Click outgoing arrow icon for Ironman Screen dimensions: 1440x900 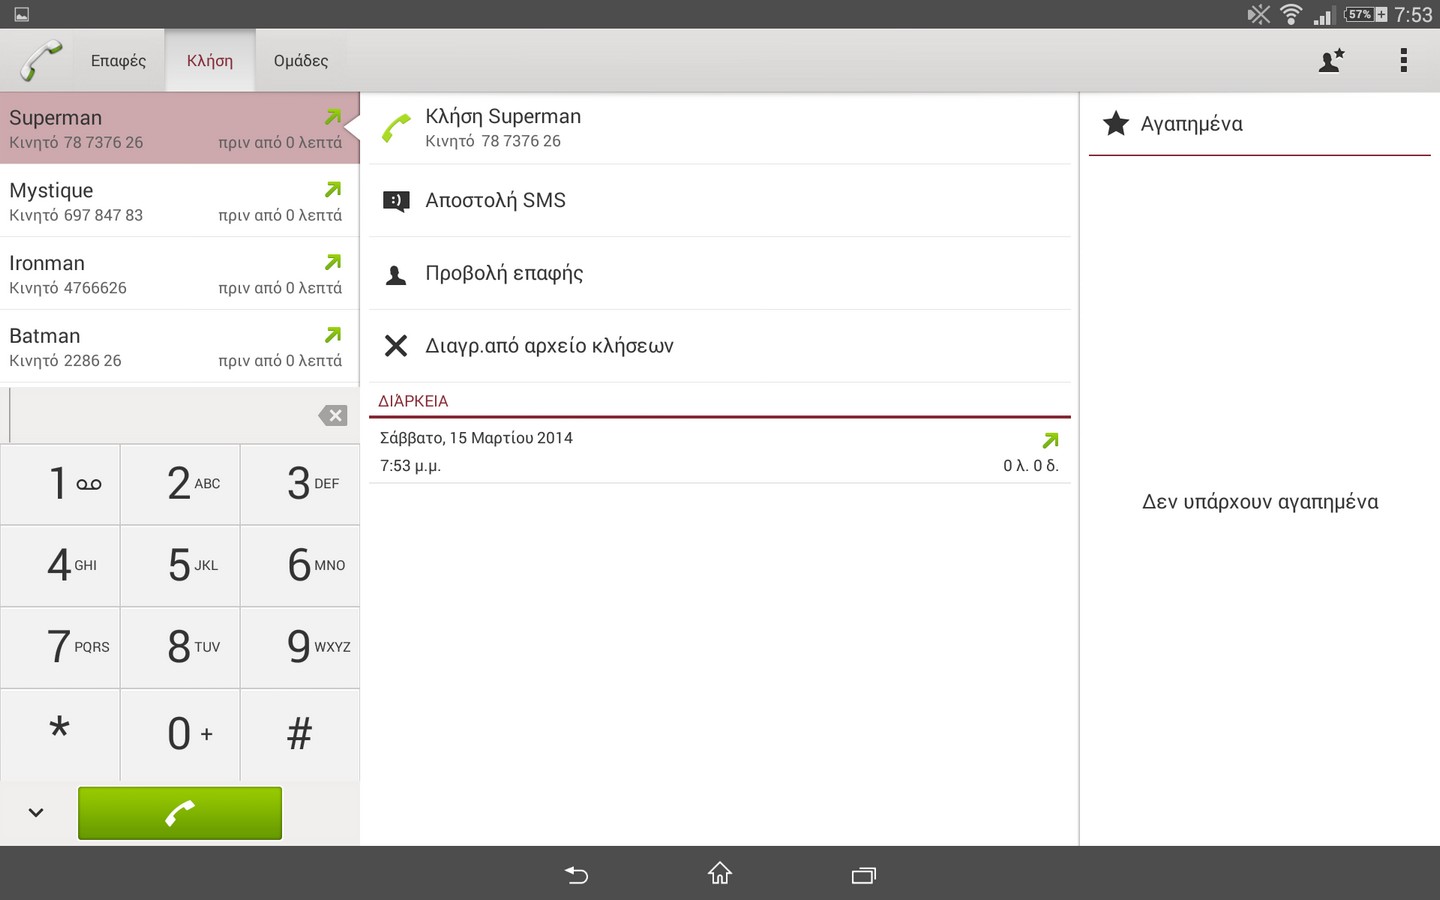point(333,262)
